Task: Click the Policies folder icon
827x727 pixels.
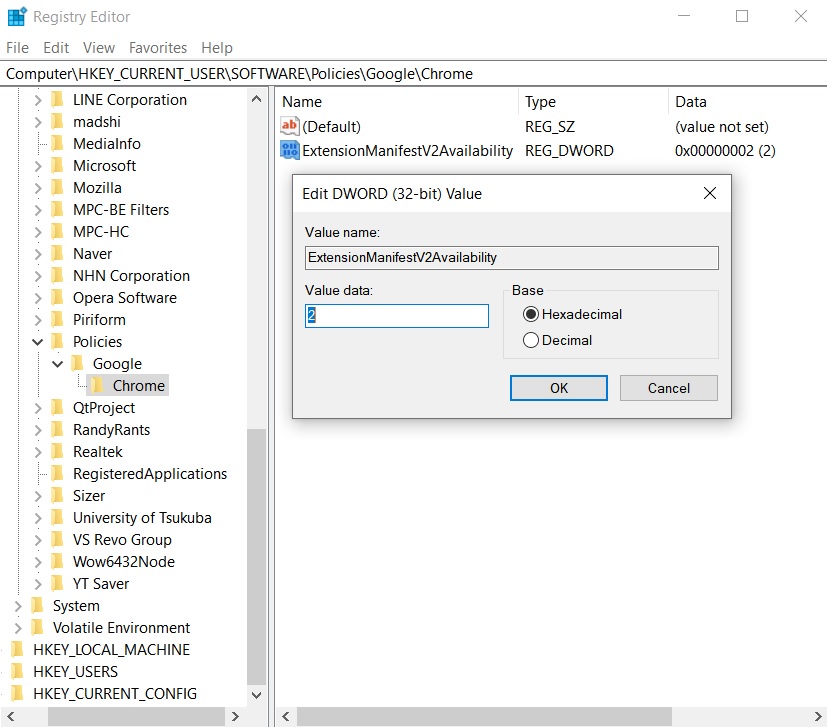Action: pyautogui.click(x=57, y=341)
